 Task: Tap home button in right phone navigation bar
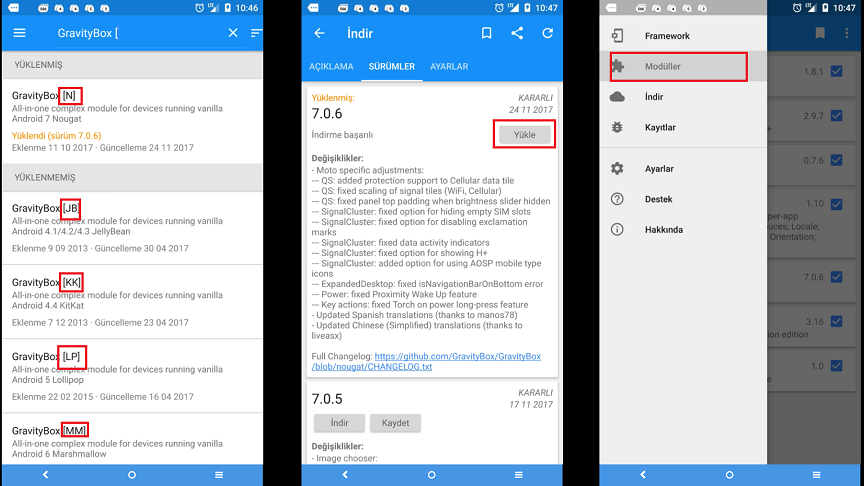point(730,474)
